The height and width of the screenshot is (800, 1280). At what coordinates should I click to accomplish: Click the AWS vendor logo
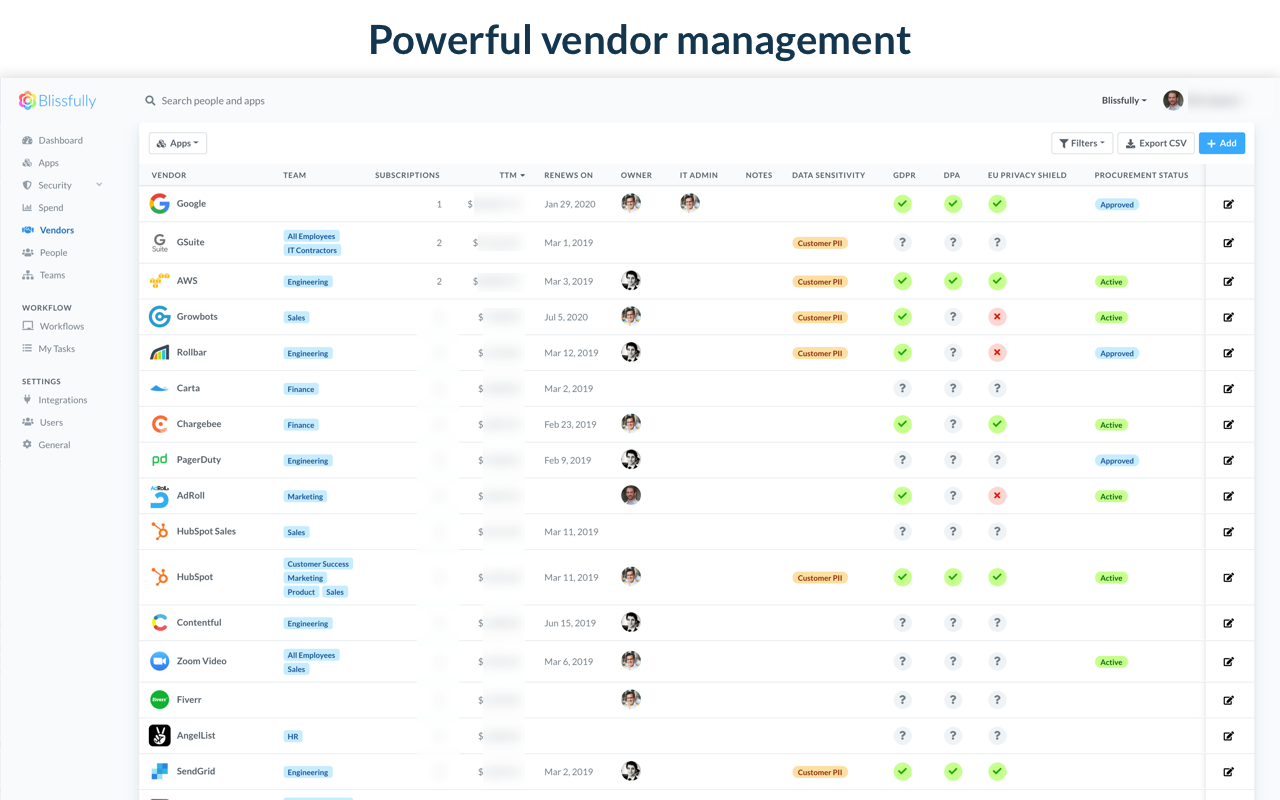pos(159,281)
